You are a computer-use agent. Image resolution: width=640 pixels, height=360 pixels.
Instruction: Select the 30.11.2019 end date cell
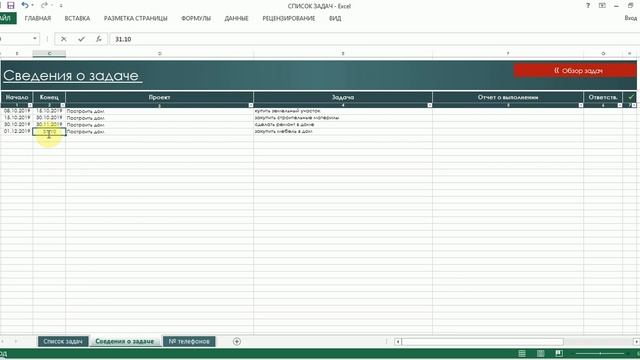tap(49, 124)
